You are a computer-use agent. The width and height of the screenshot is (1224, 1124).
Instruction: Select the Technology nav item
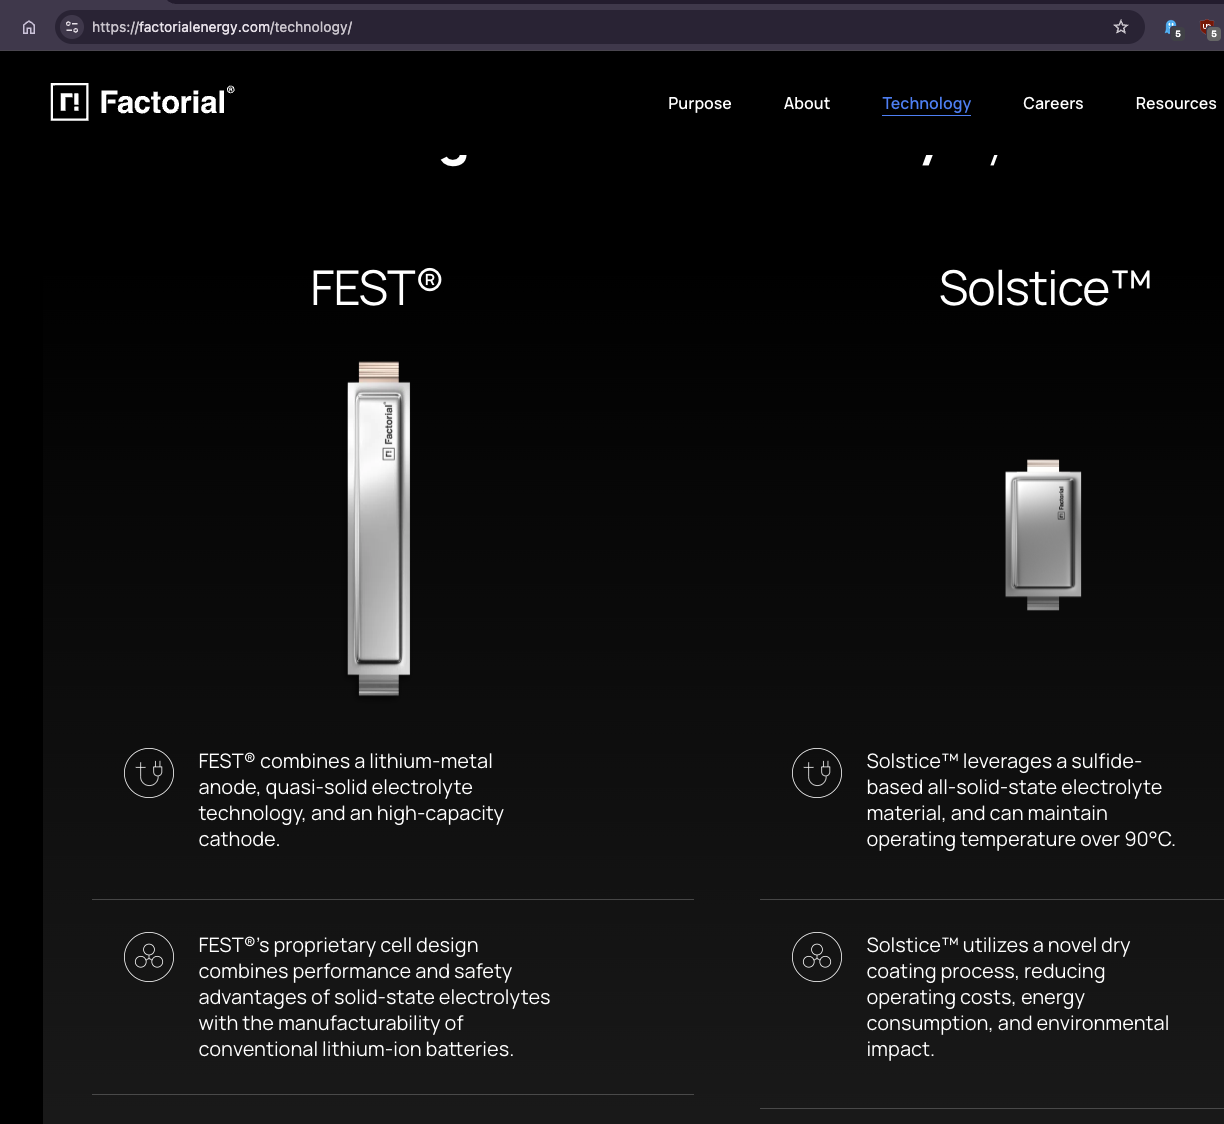point(926,103)
